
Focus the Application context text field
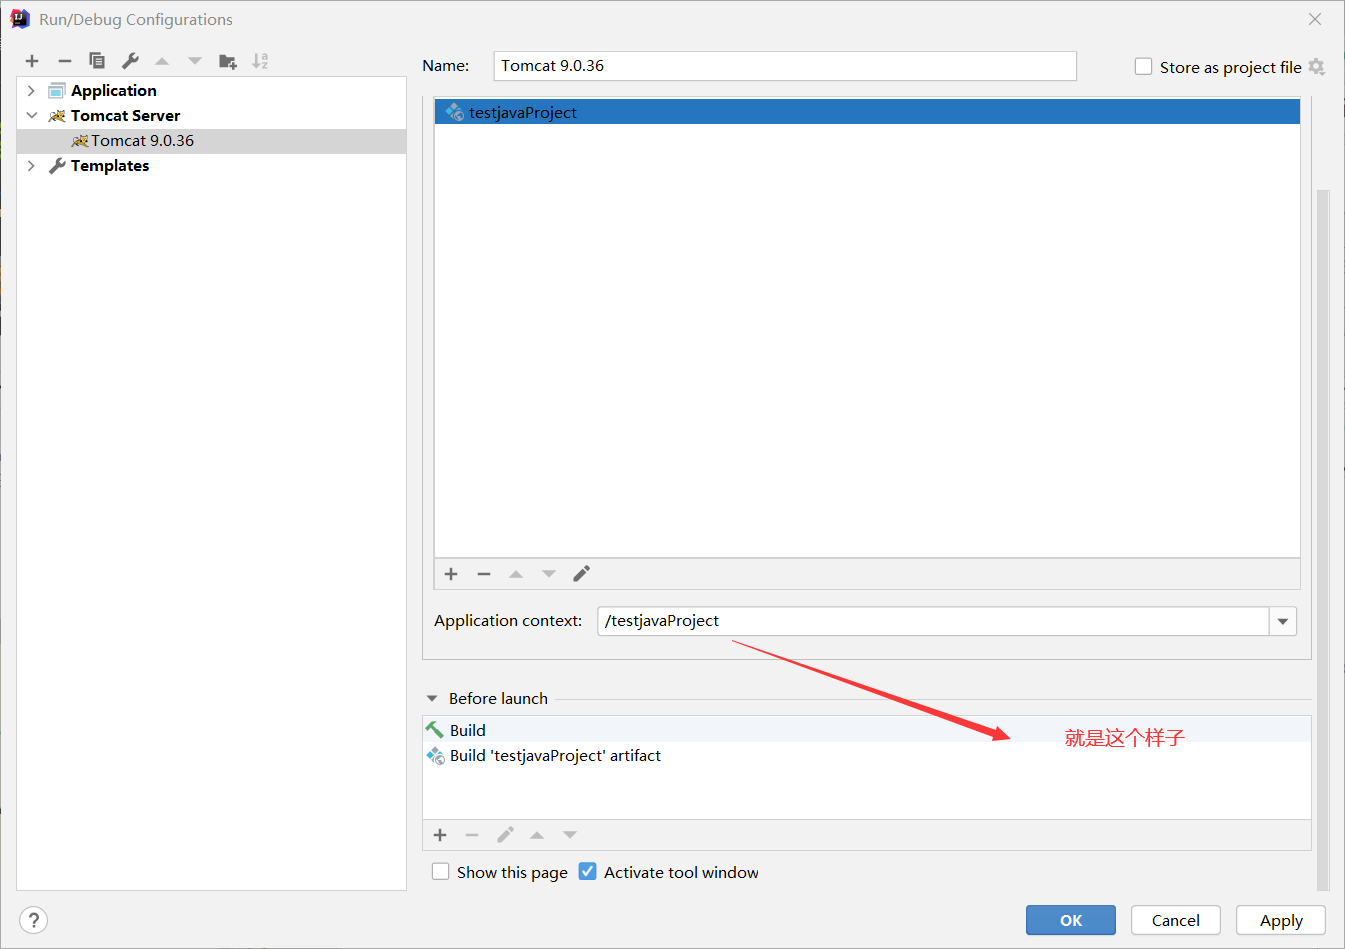pos(933,621)
